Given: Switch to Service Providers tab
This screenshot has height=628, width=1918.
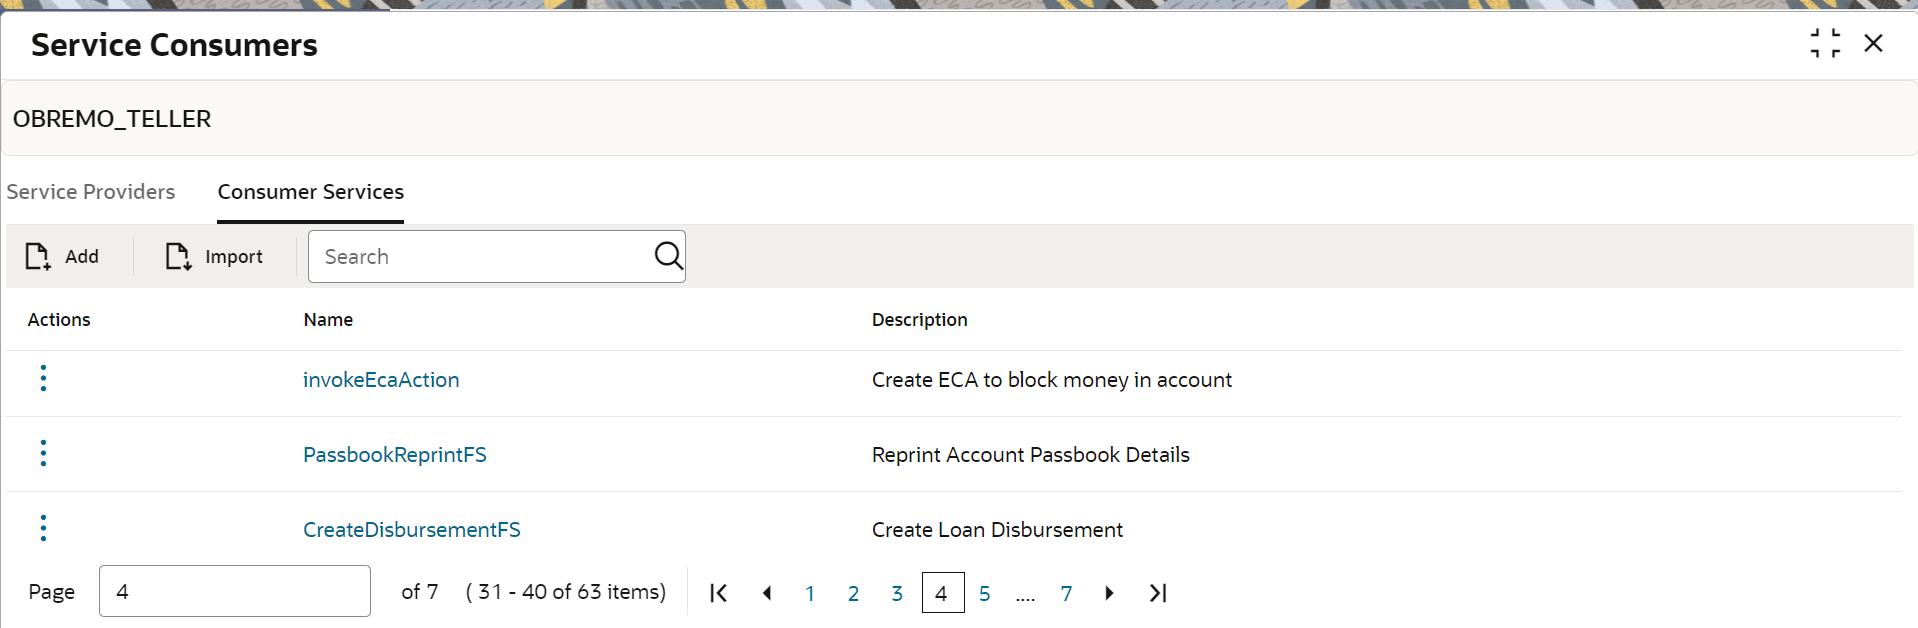Looking at the screenshot, I should [x=91, y=192].
